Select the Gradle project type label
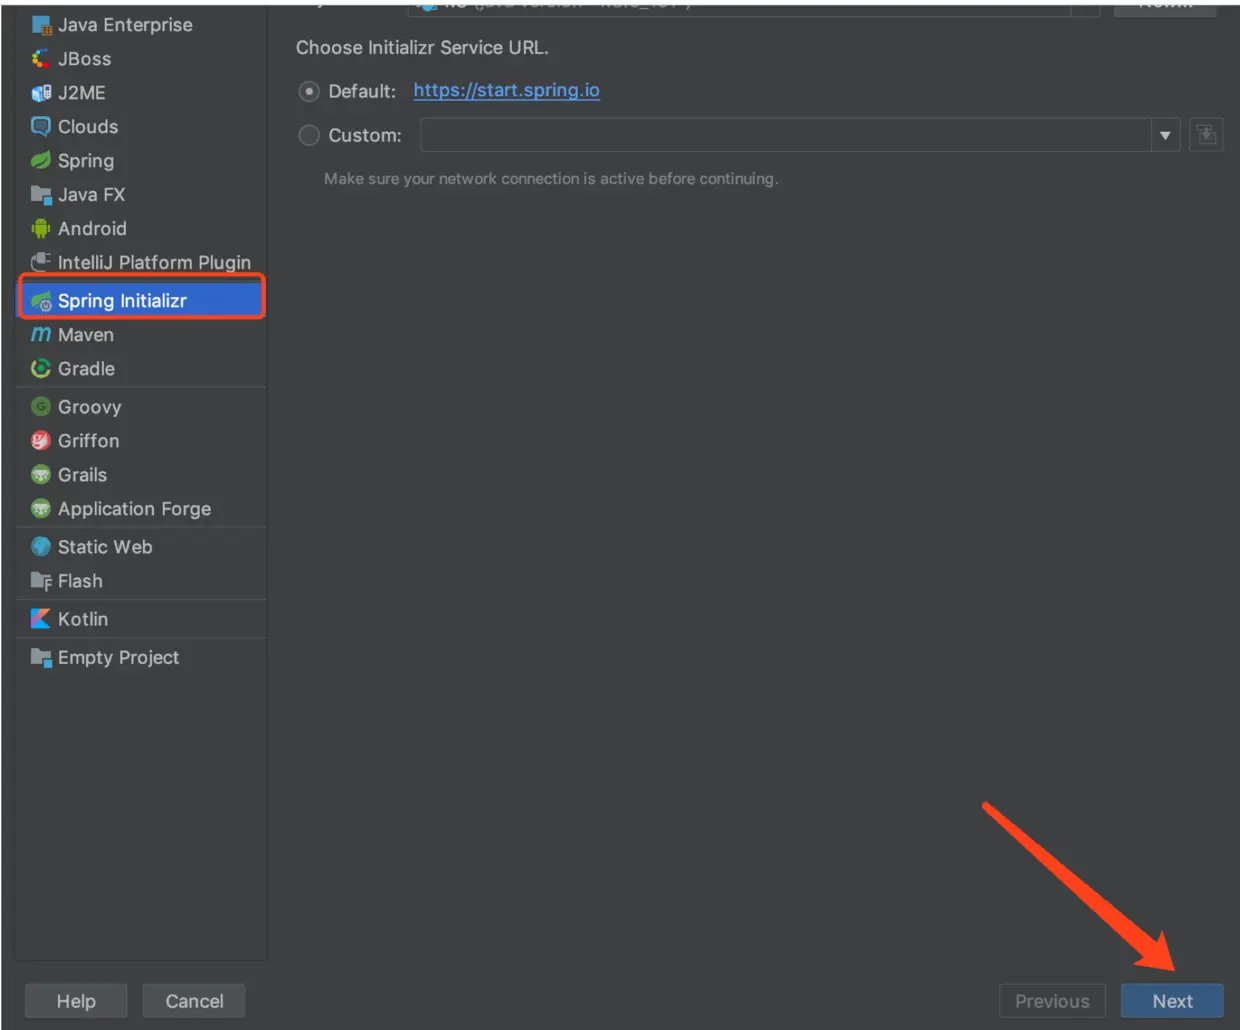 (86, 369)
